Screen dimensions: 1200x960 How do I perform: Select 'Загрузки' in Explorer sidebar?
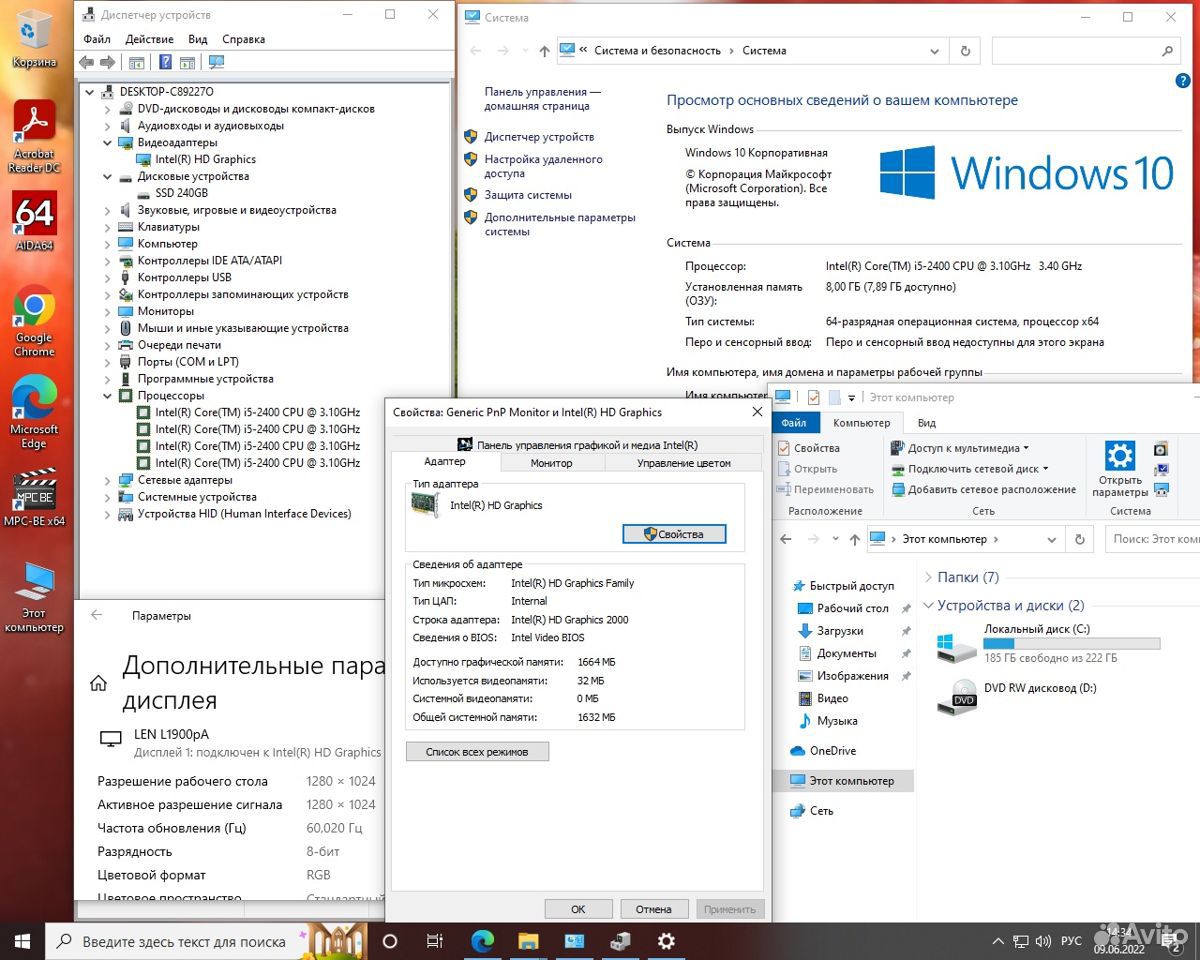pyautogui.click(x=839, y=631)
